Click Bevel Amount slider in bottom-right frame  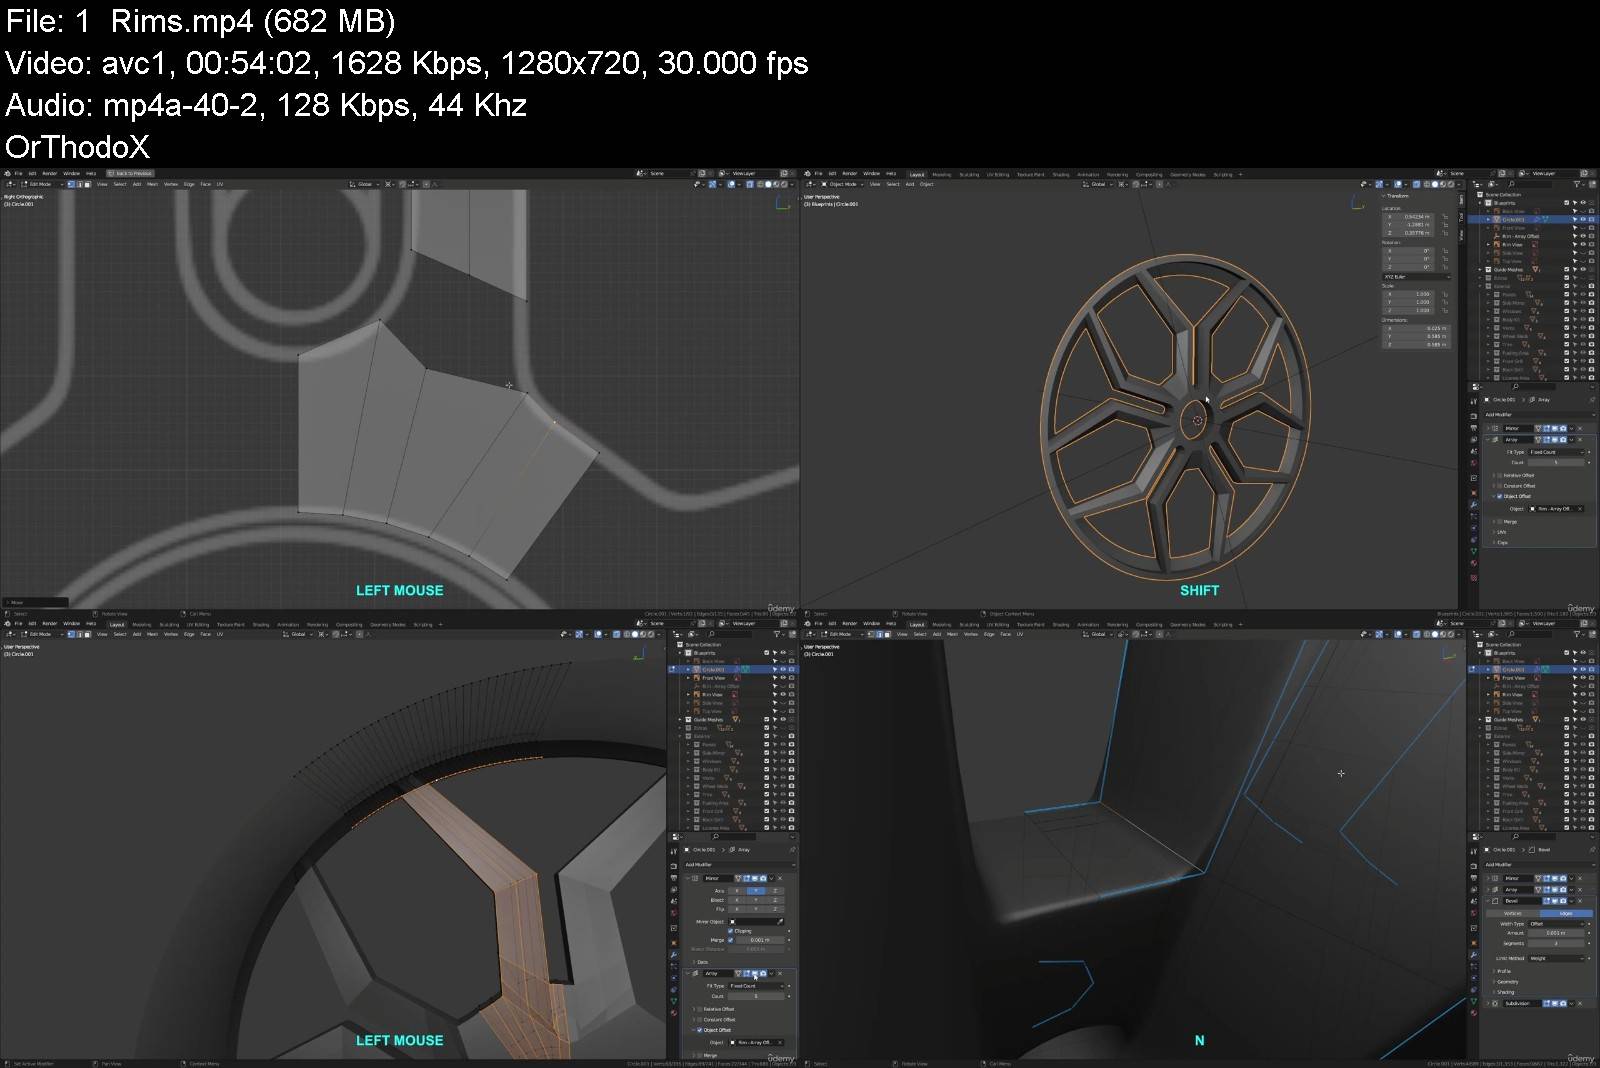click(1556, 933)
